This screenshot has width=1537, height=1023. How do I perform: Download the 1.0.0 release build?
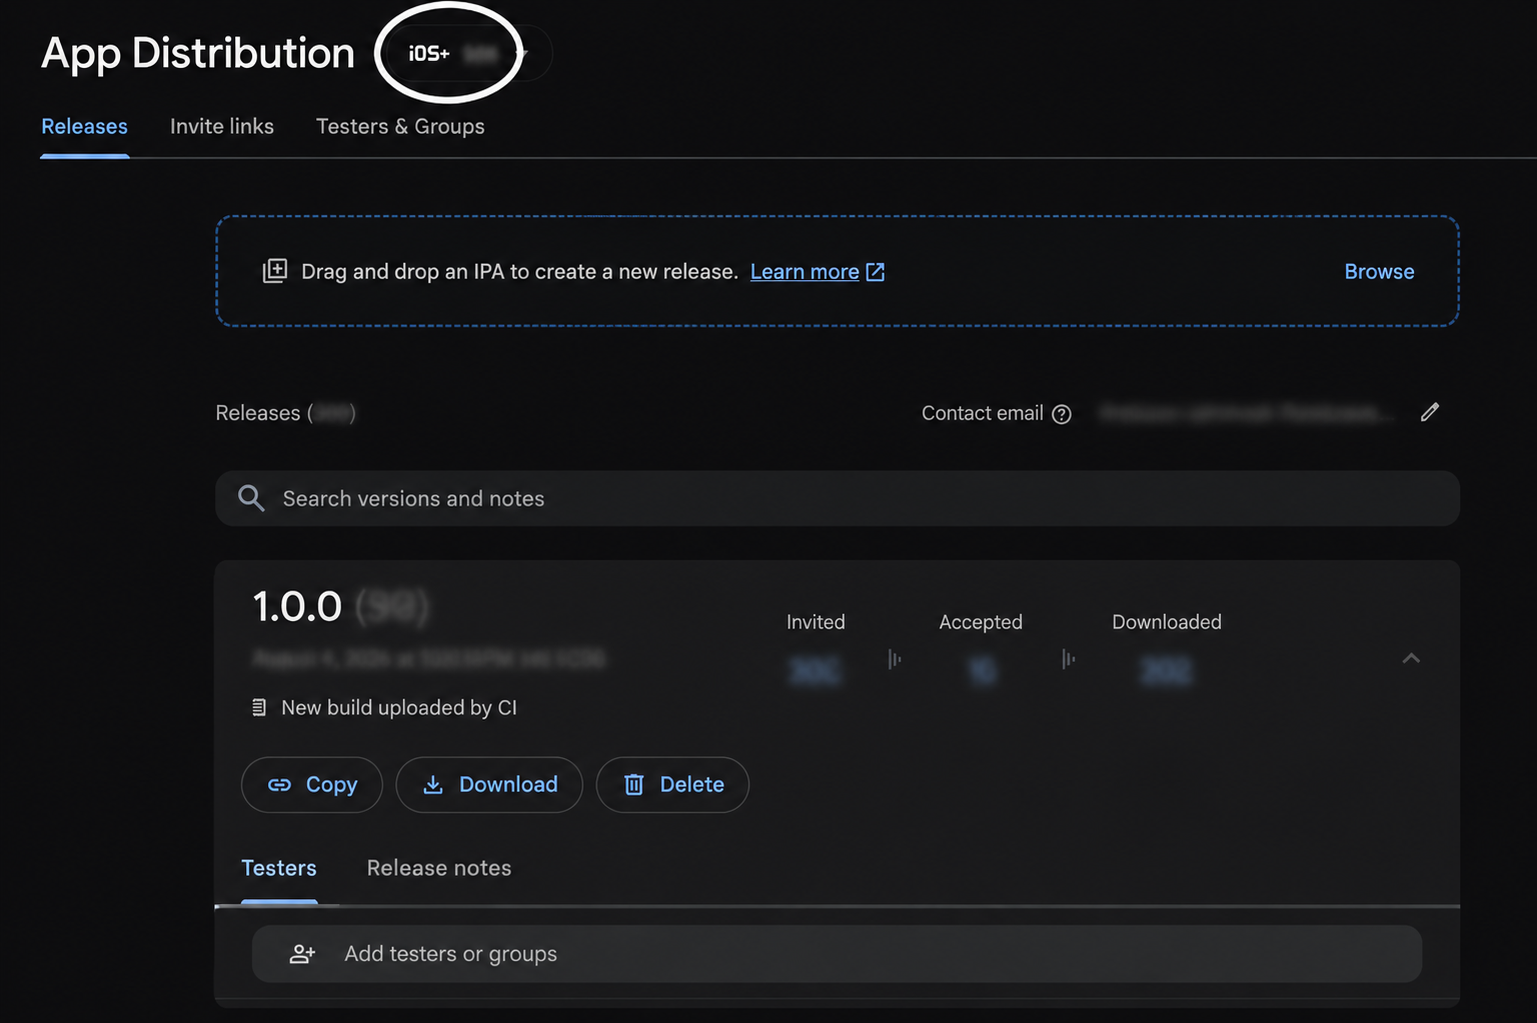coord(489,784)
